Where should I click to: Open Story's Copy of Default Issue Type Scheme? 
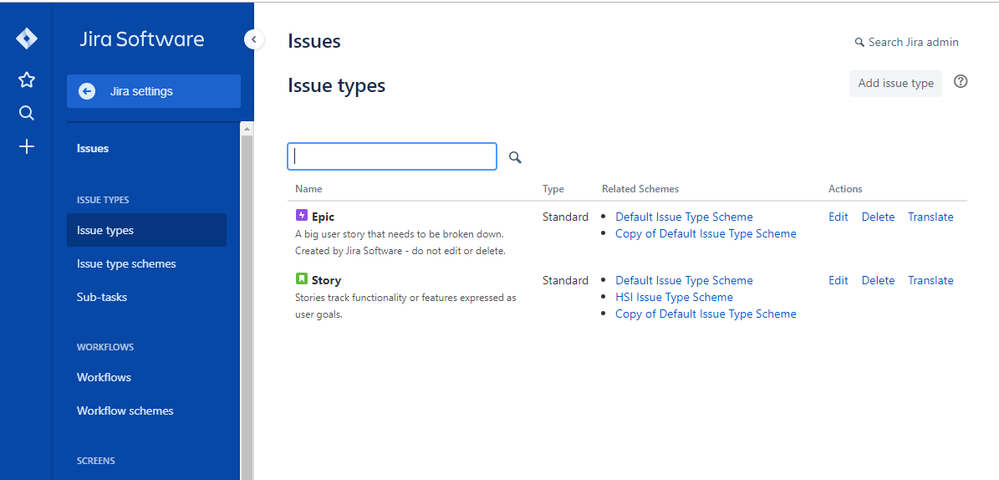pyautogui.click(x=705, y=314)
